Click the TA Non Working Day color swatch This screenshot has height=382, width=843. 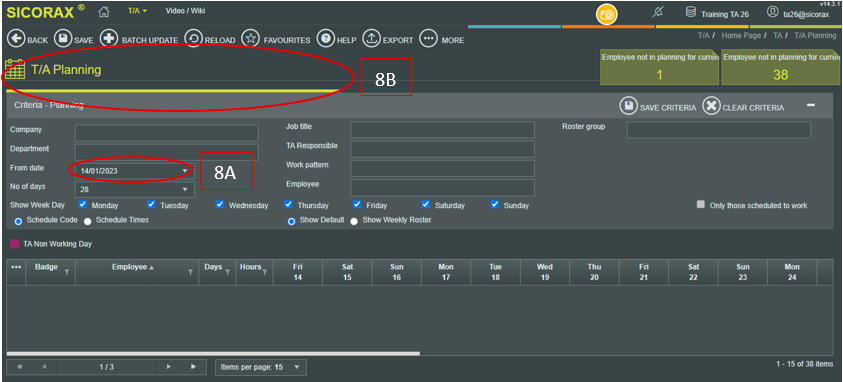15,244
